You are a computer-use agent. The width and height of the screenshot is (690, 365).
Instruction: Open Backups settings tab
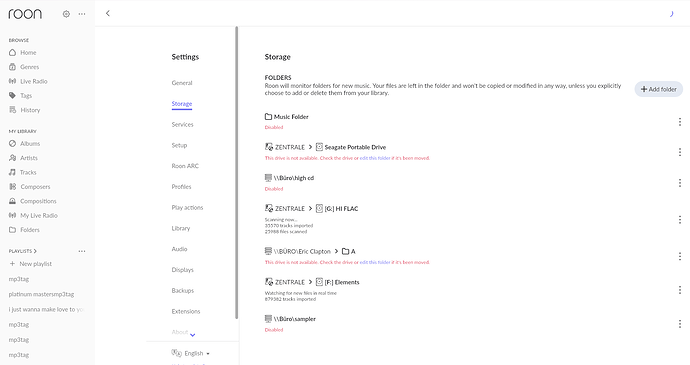[183, 291]
